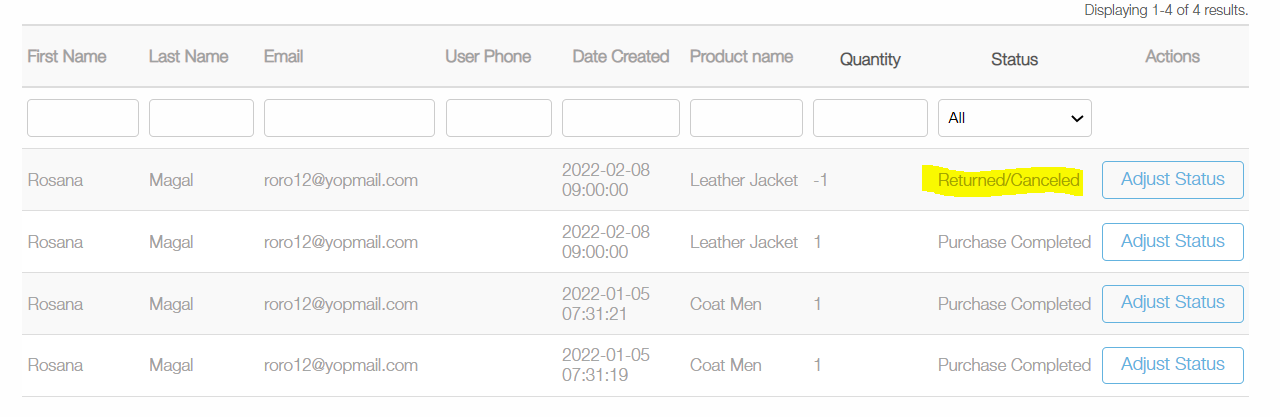This screenshot has height=417, width=1280.
Task: Sort by Last Name column header
Action: point(188,57)
